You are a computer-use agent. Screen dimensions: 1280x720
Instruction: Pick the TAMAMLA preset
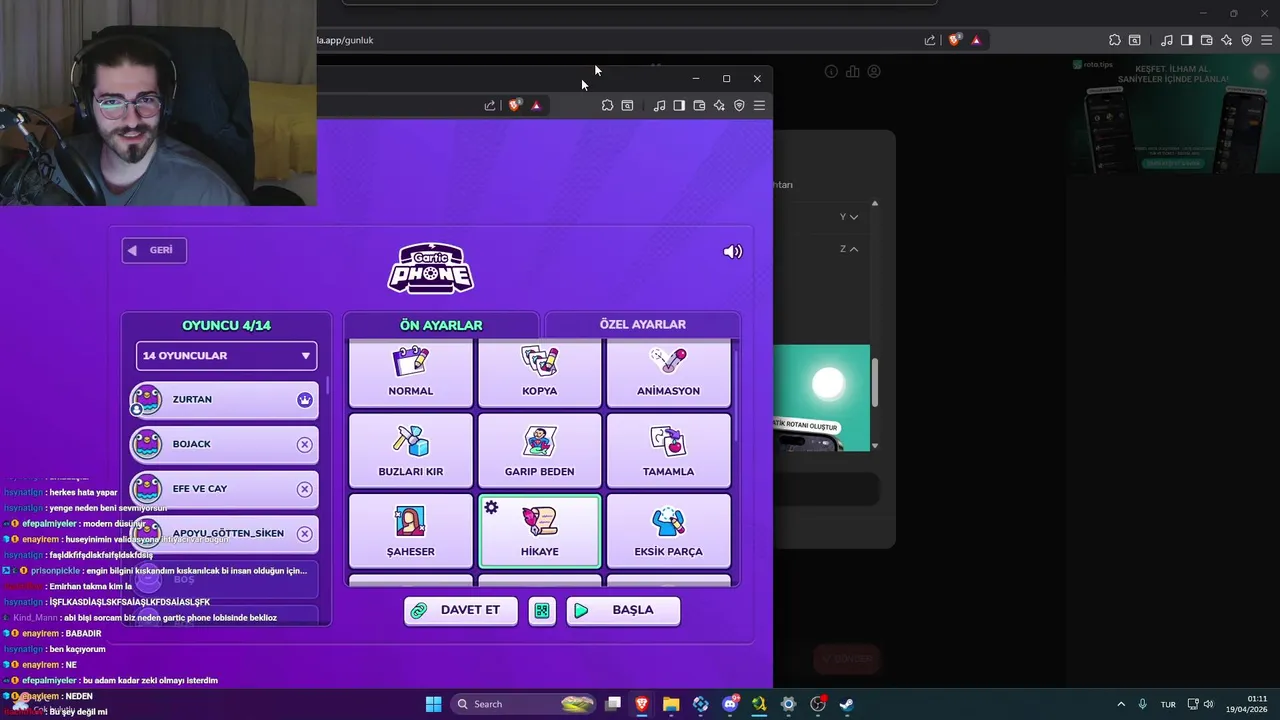point(669,451)
